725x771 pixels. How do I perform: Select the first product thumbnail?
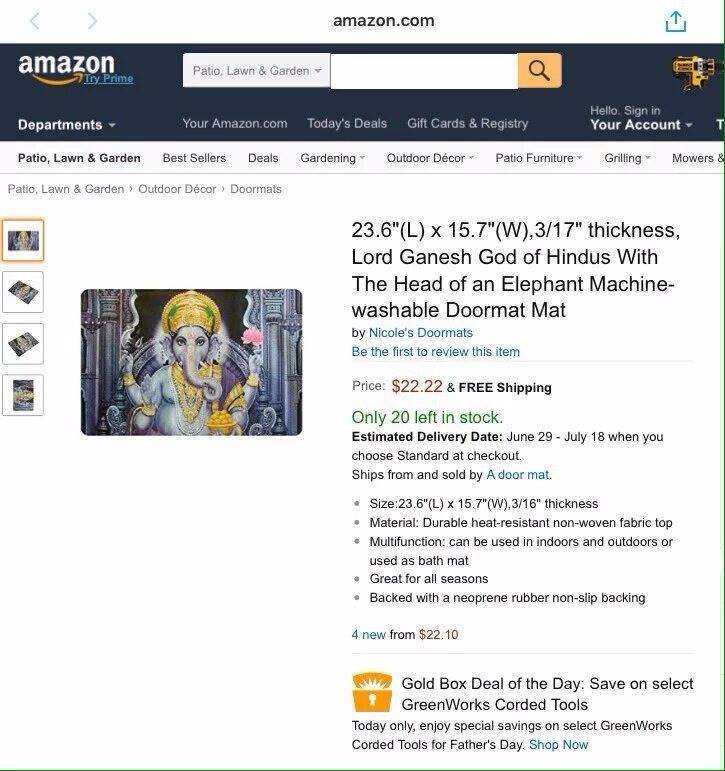click(x=23, y=240)
